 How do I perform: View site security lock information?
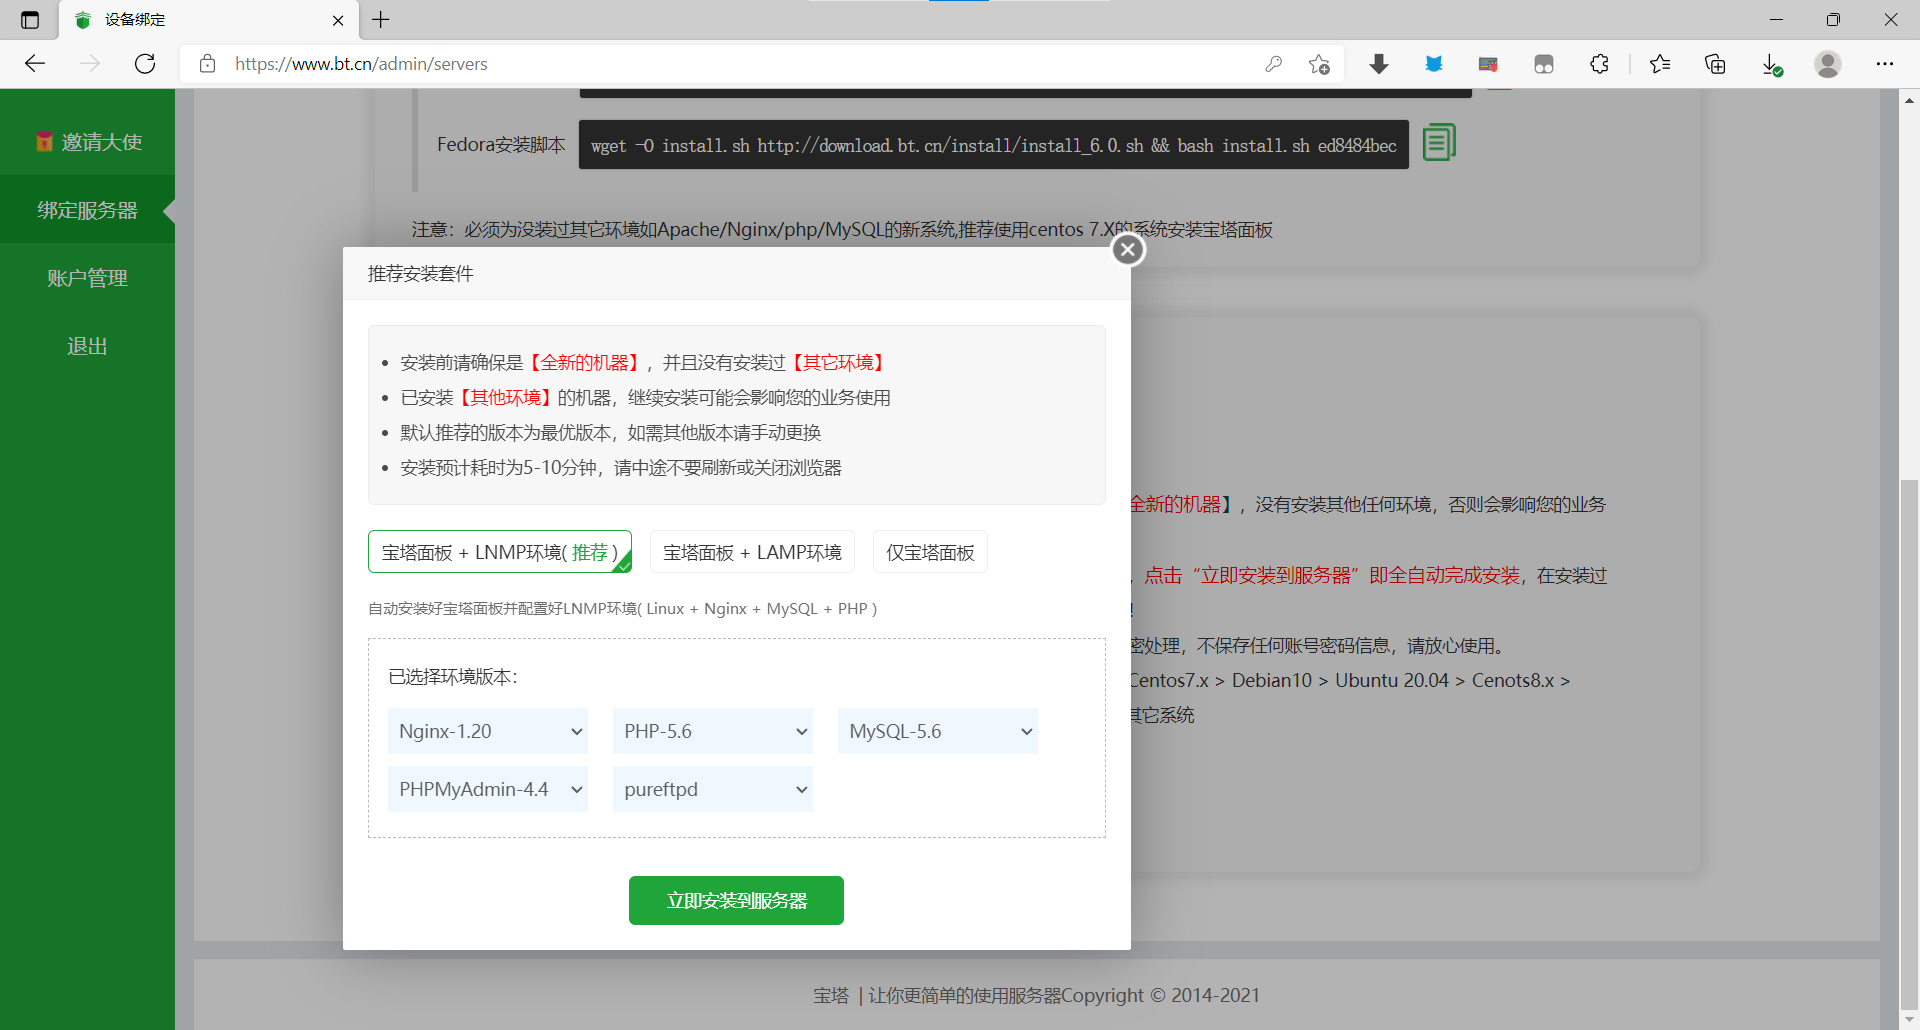208,64
